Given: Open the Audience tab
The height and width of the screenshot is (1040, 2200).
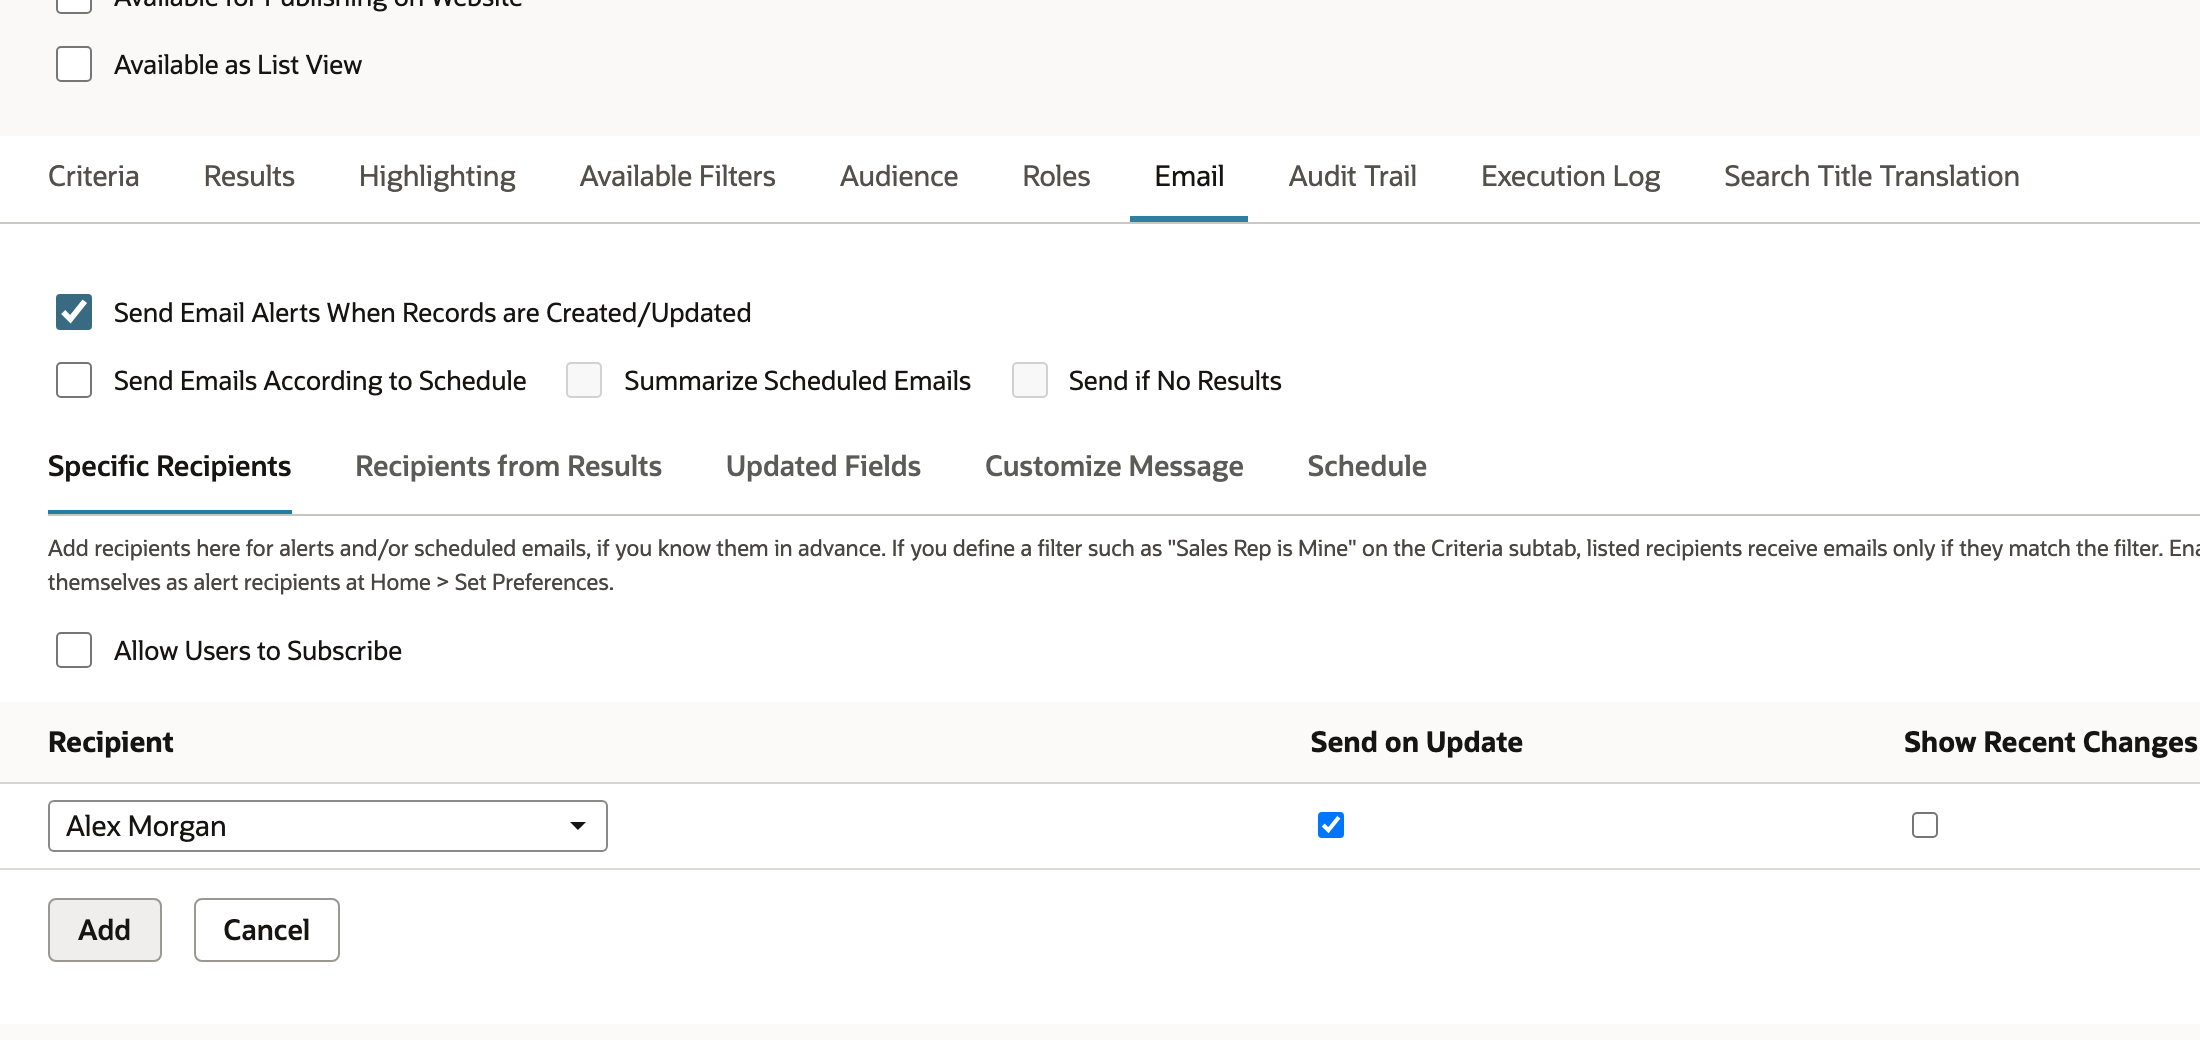Looking at the screenshot, I should tap(899, 176).
